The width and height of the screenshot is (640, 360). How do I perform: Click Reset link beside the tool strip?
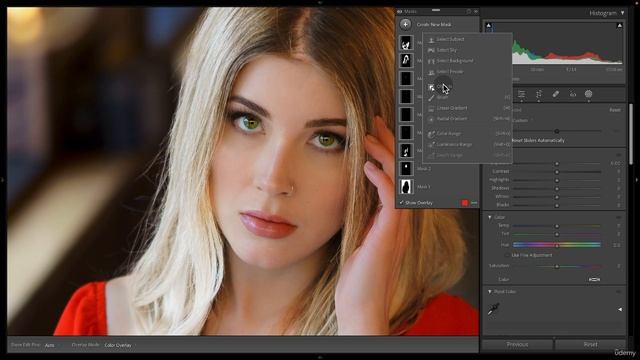click(615, 110)
